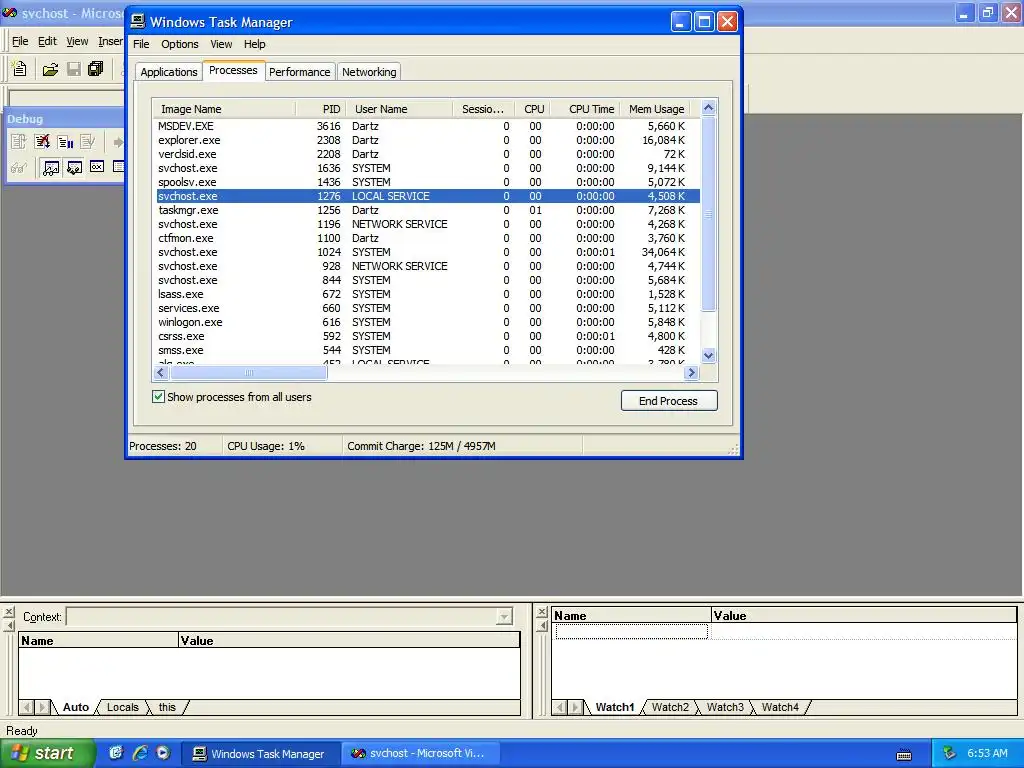
Task: Close the Watch pane with its small X
Action: click(x=541, y=612)
